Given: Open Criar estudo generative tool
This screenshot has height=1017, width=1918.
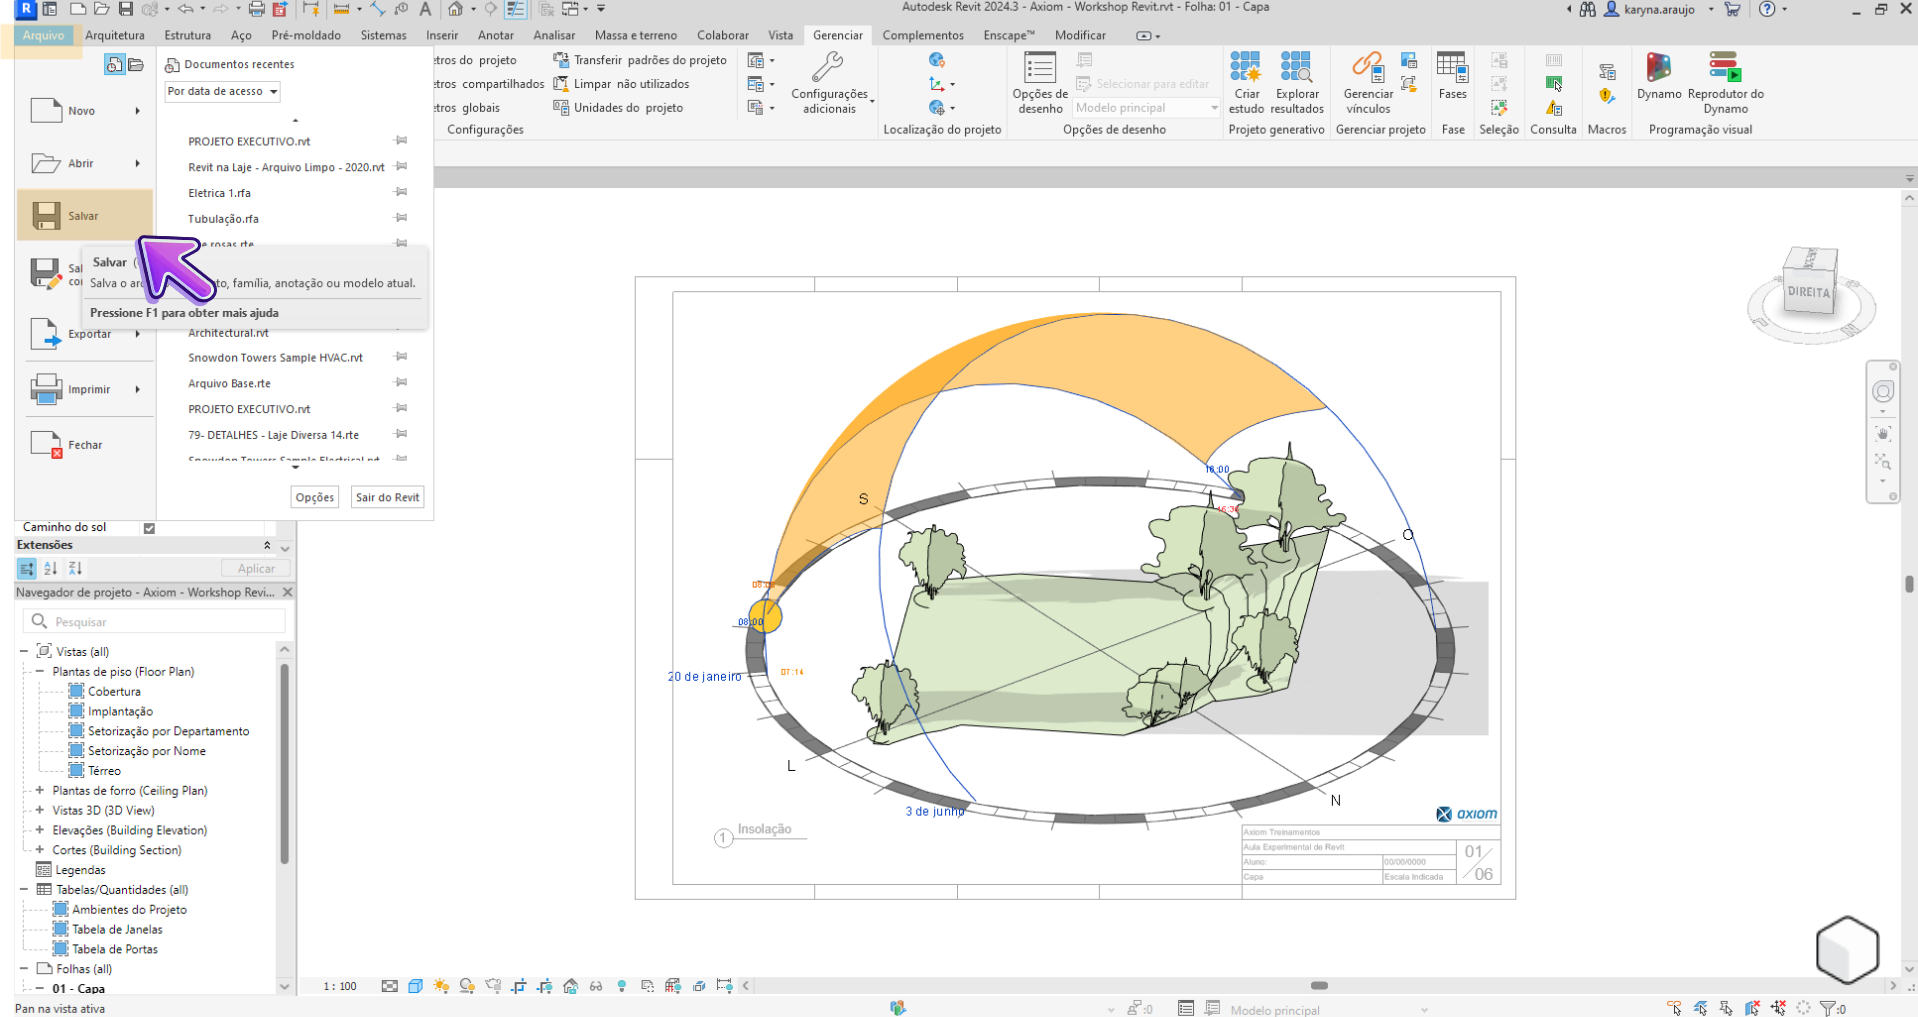Looking at the screenshot, I should point(1246,82).
